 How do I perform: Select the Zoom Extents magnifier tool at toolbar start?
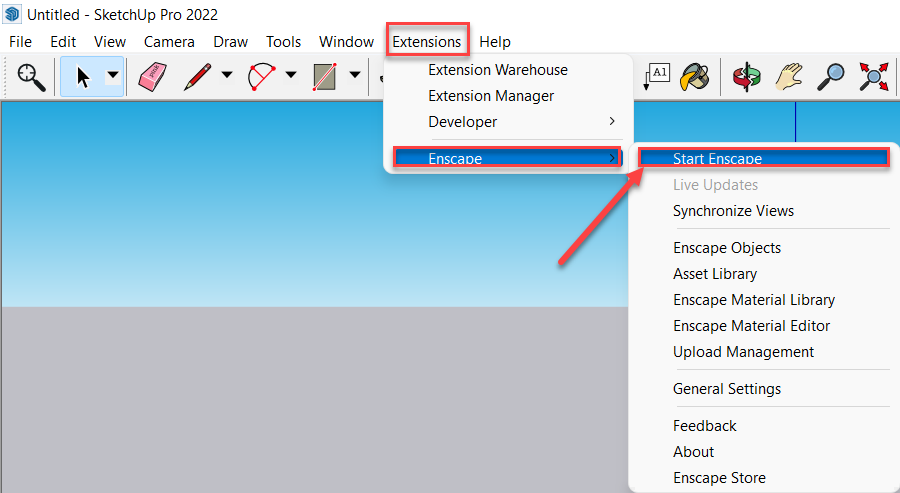tap(31, 76)
